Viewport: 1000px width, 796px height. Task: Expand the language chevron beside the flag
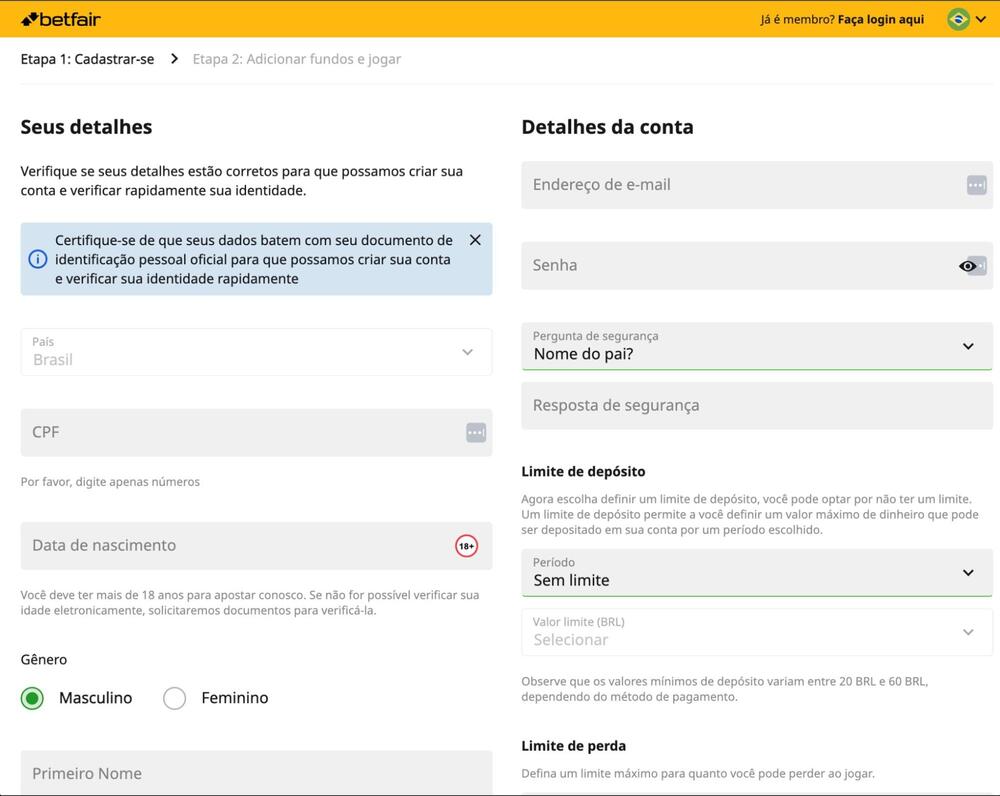[981, 19]
